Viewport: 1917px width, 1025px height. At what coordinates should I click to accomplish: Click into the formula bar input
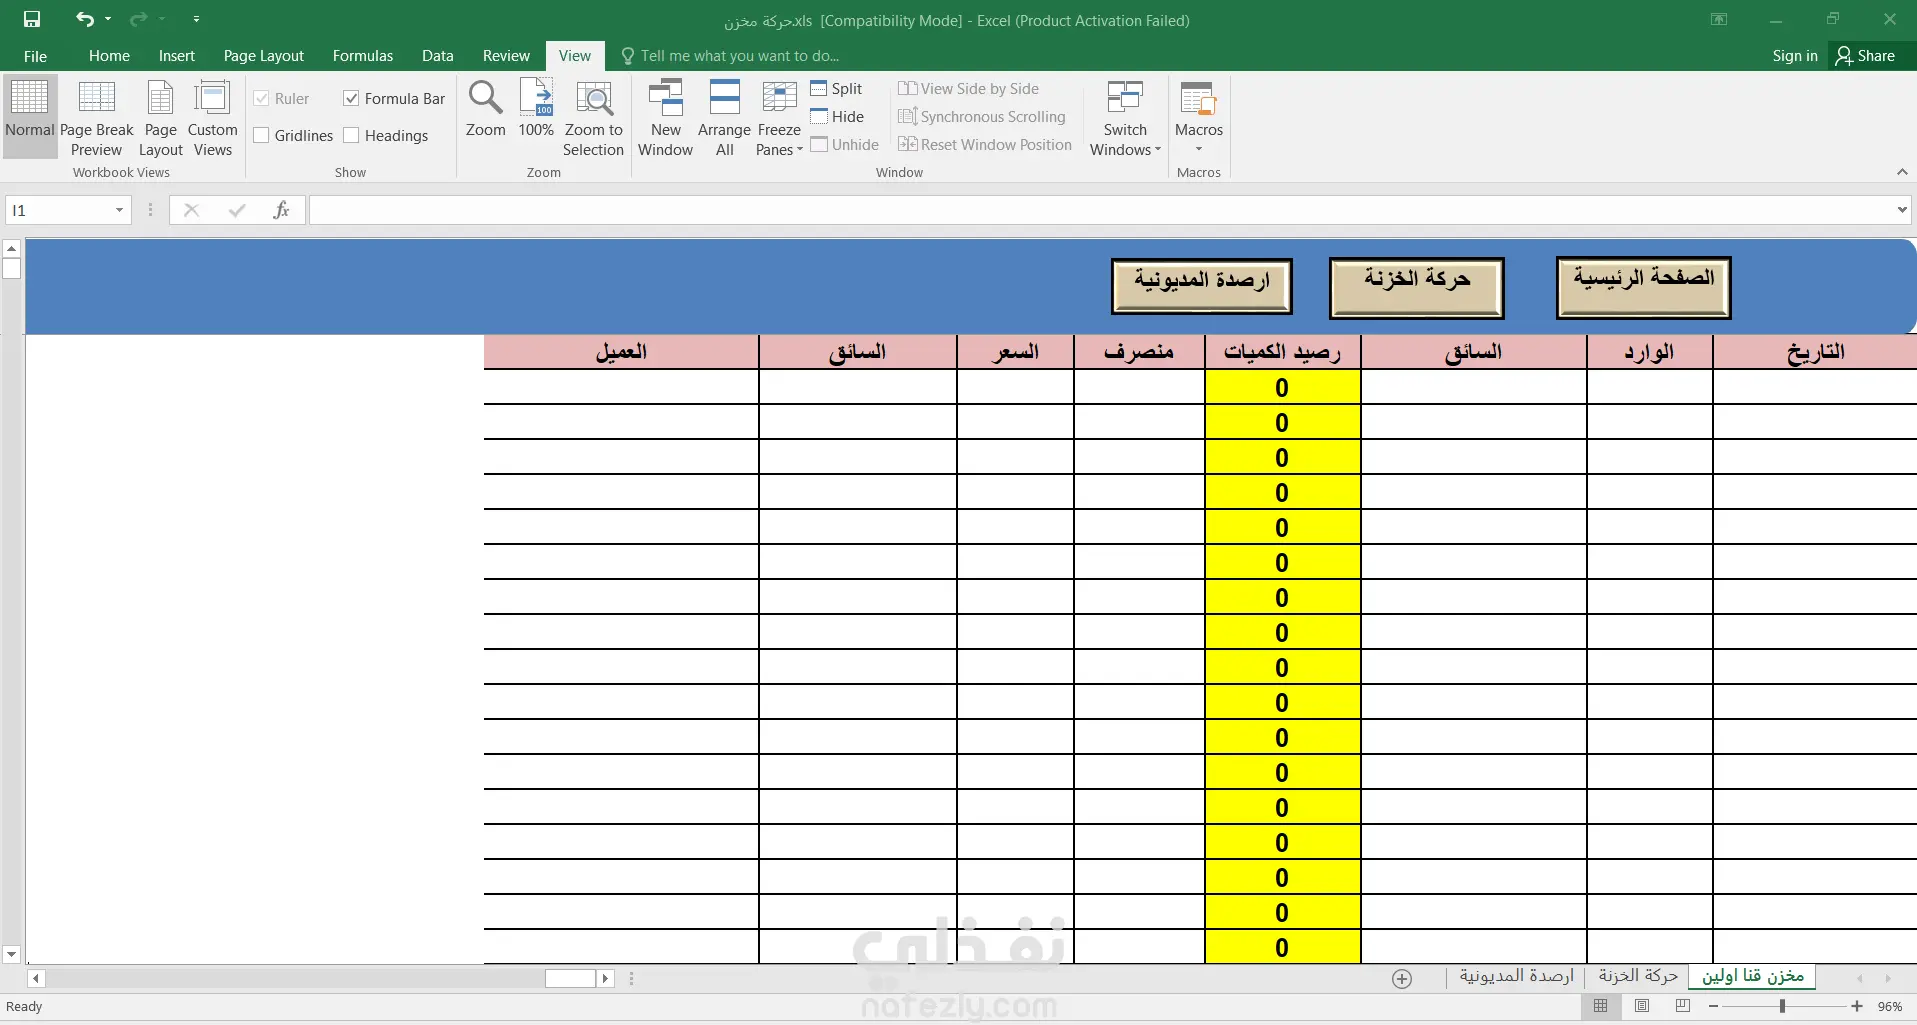1100,210
